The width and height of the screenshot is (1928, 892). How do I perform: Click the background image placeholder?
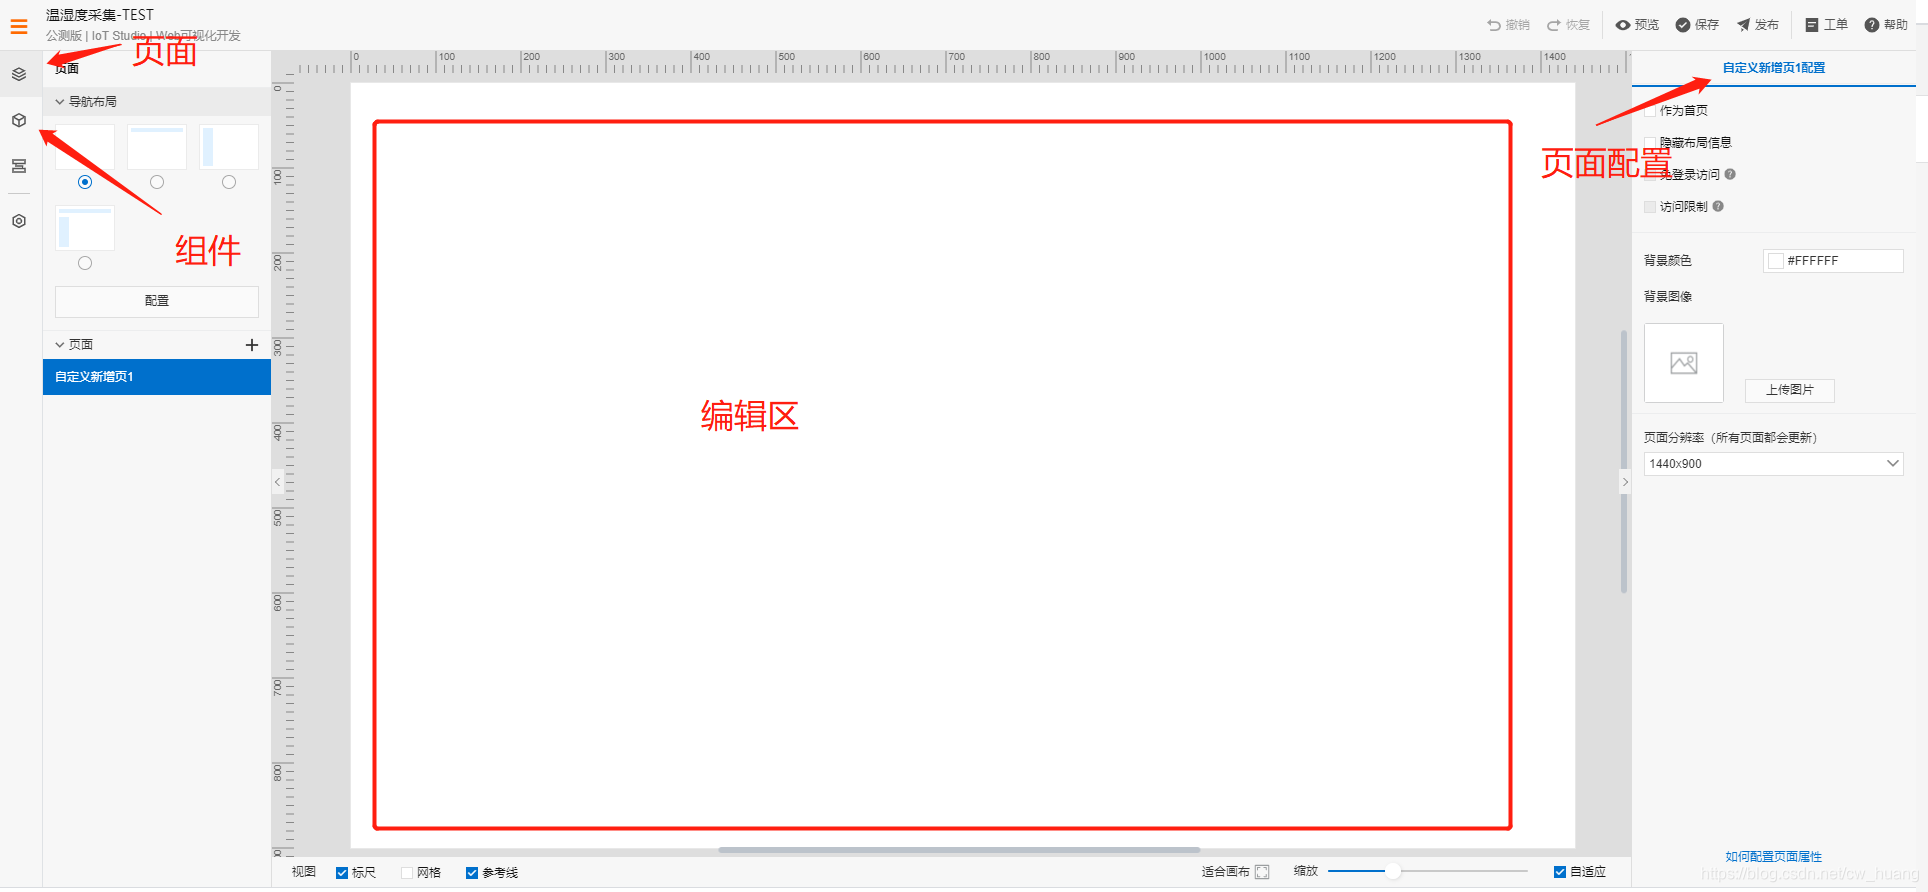pyautogui.click(x=1684, y=363)
